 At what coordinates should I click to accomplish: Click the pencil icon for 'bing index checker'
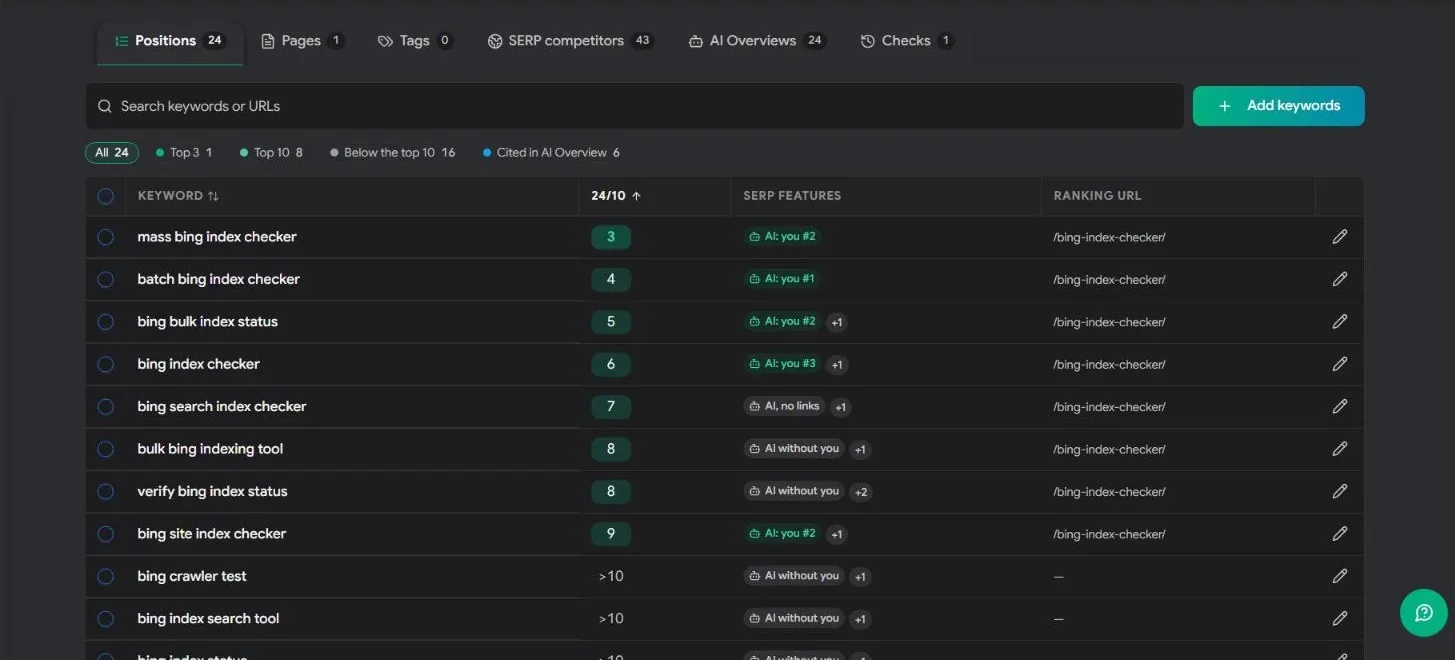[1340, 364]
